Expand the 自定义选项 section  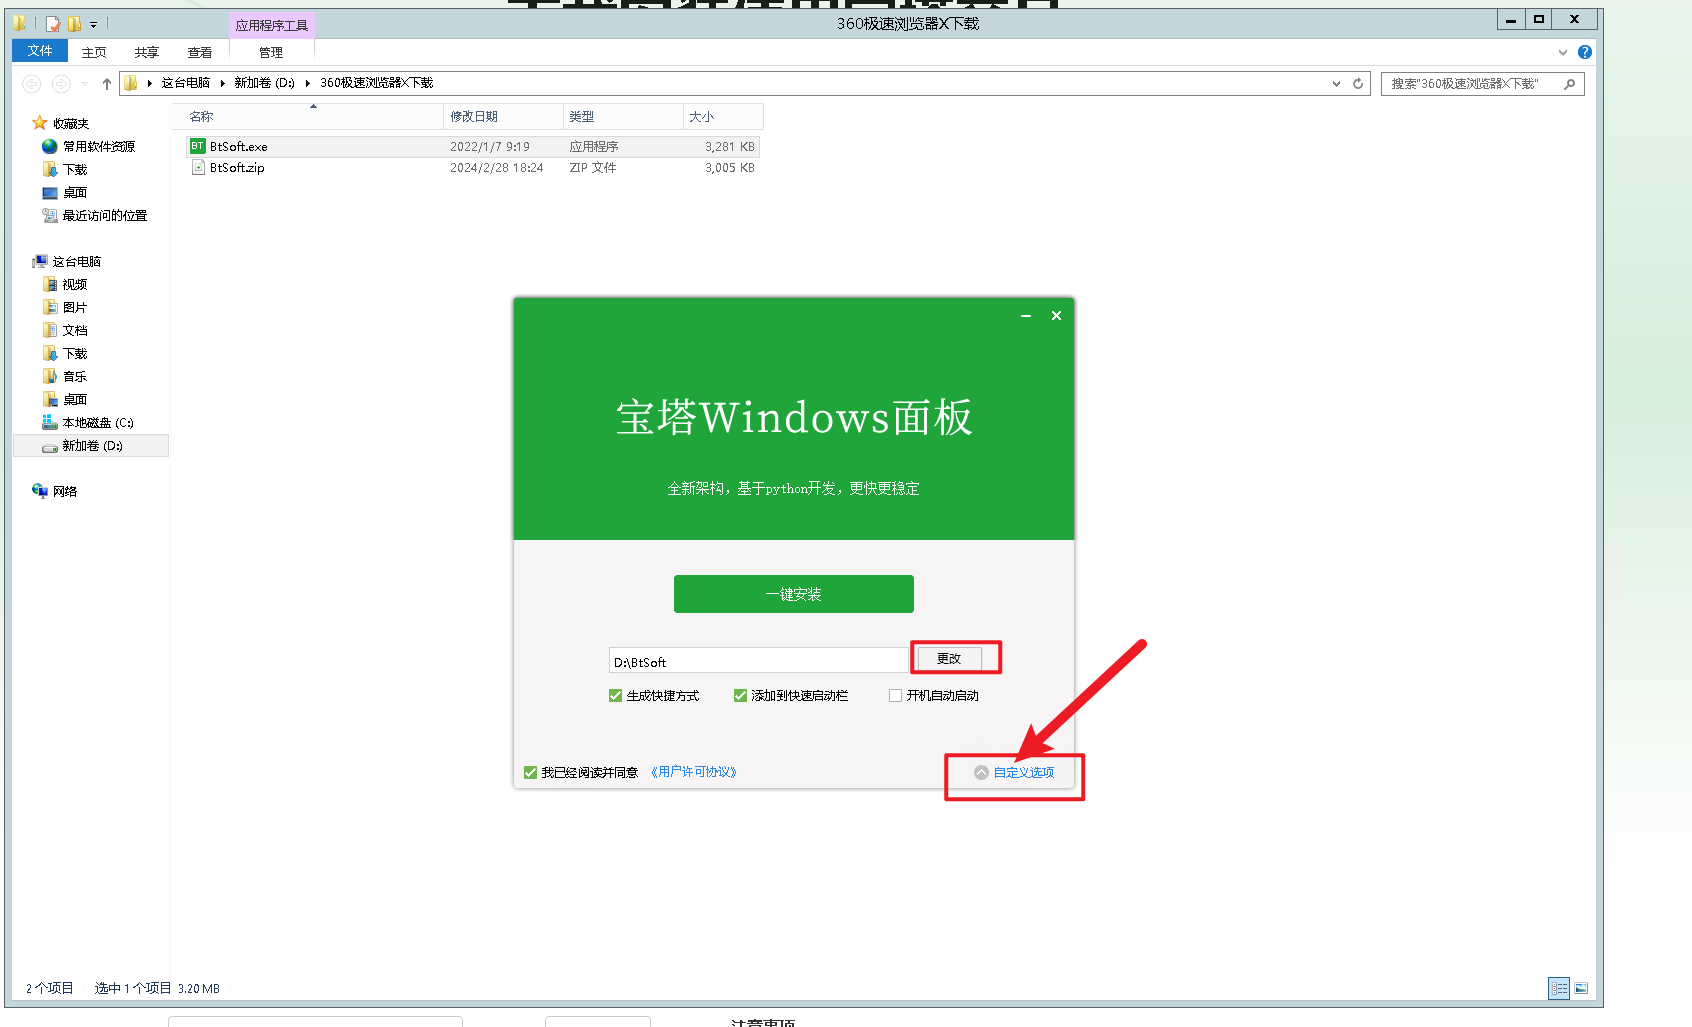[1014, 772]
